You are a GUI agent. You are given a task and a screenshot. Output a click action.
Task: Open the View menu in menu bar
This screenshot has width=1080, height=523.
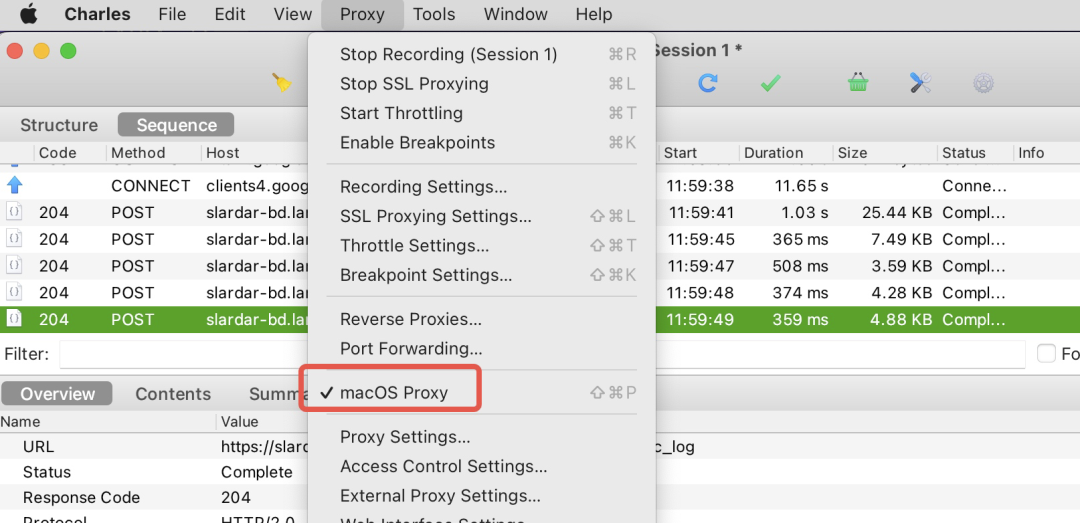(293, 14)
